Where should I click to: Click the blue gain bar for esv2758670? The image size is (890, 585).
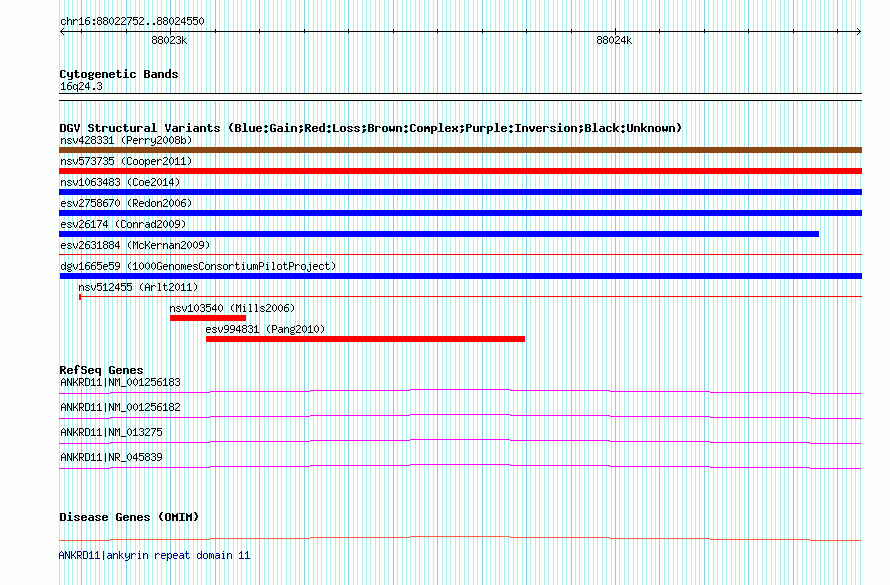coord(460,213)
